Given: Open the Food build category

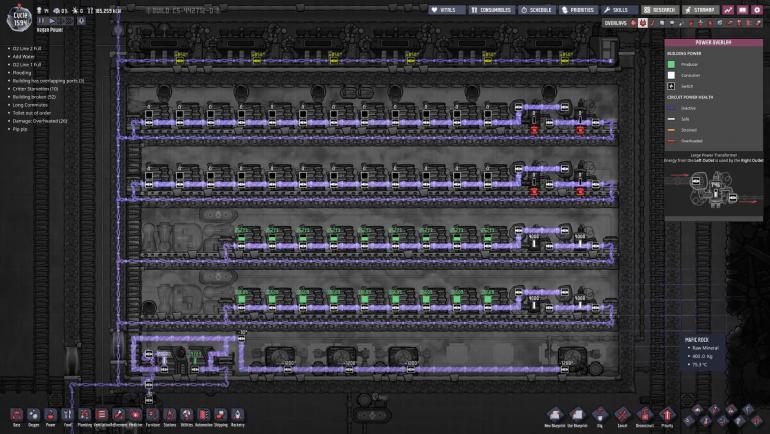Looking at the screenshot, I should [x=67, y=416].
